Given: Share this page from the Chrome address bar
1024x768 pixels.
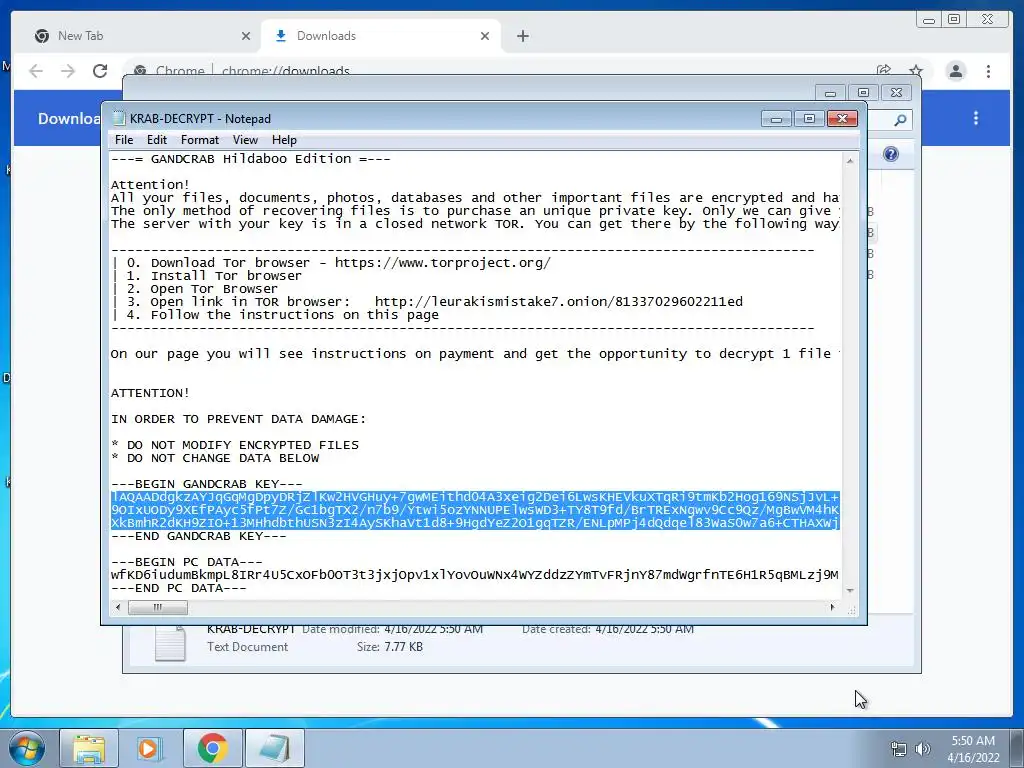Looking at the screenshot, I should (884, 70).
